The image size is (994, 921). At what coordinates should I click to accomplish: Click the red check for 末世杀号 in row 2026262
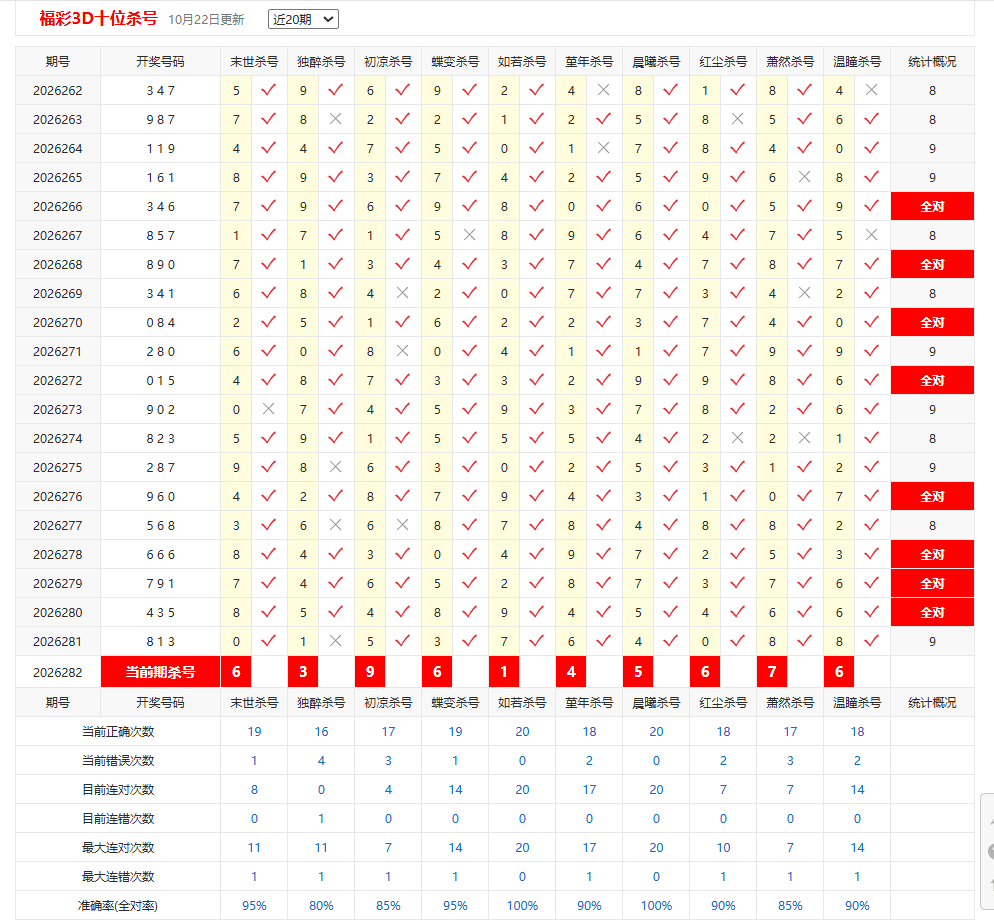coord(269,90)
